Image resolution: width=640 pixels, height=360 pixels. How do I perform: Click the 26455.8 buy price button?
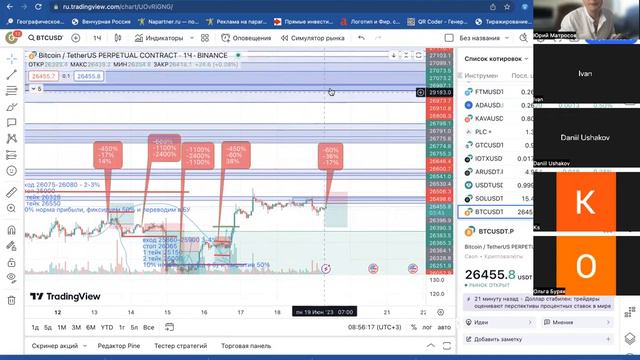[89, 76]
